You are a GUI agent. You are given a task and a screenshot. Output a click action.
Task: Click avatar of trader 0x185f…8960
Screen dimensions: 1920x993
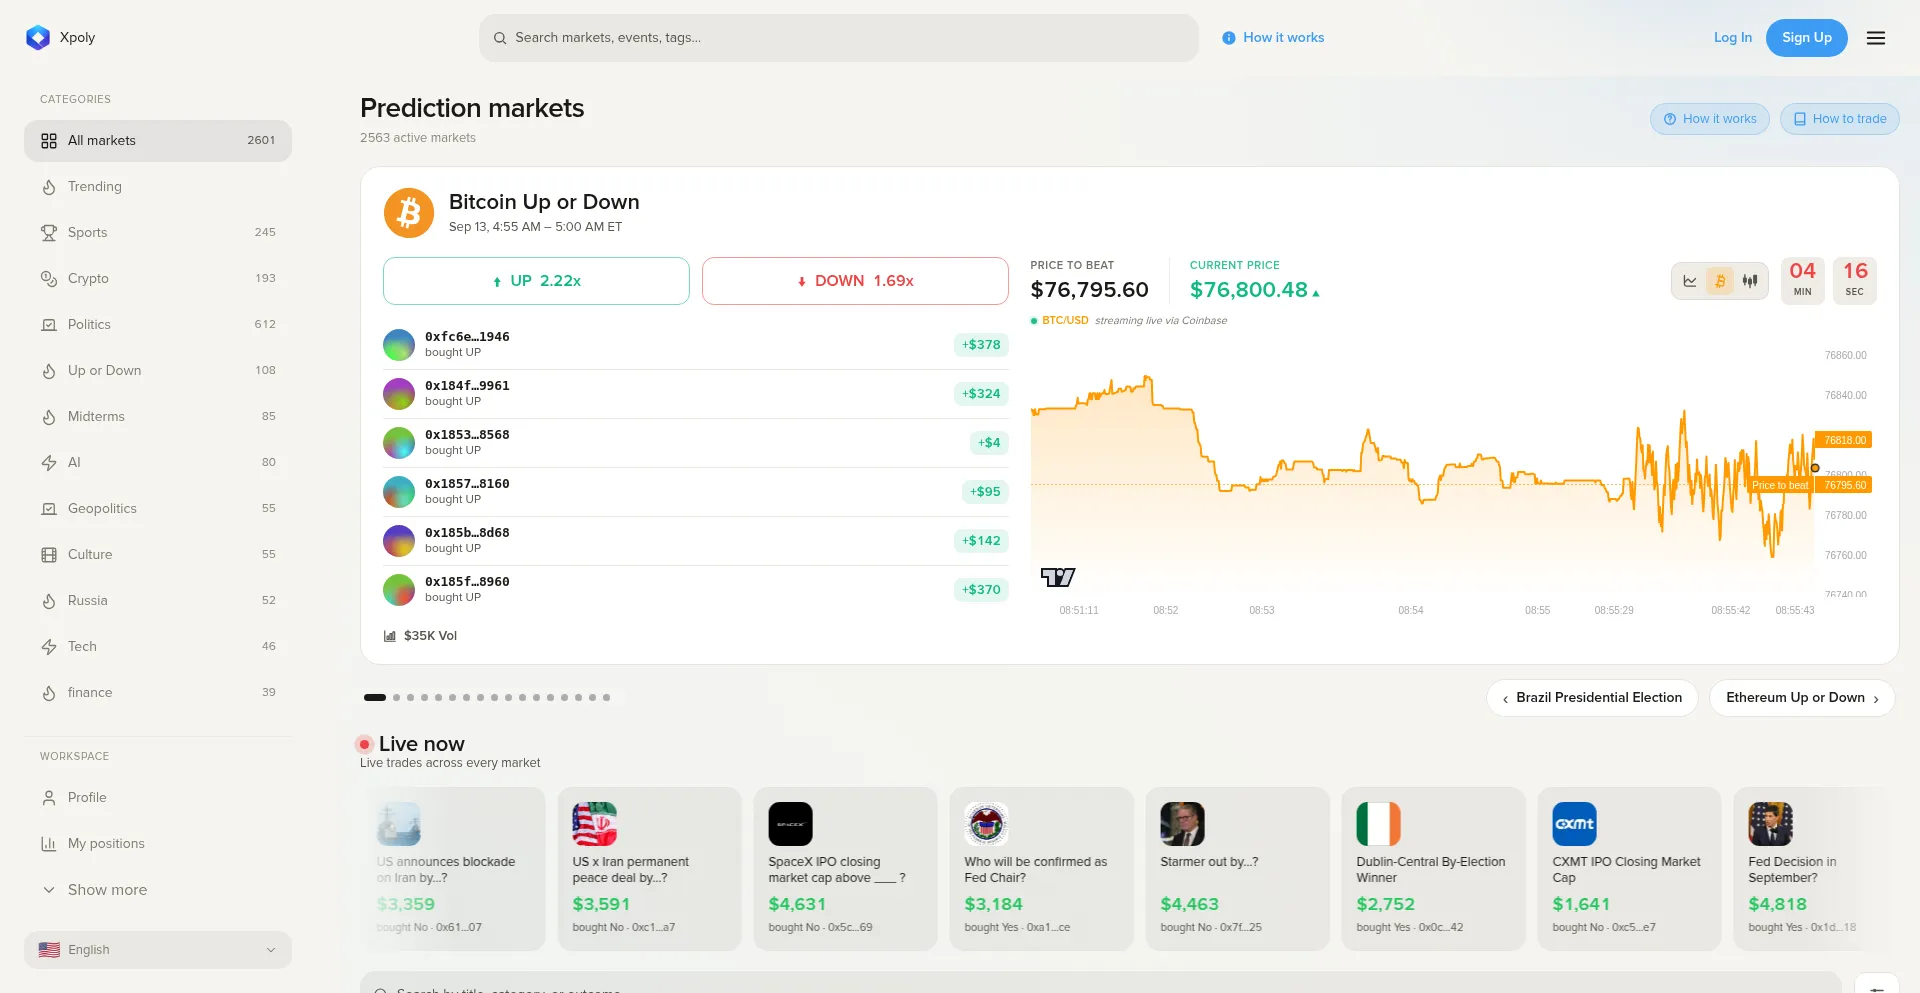399,590
